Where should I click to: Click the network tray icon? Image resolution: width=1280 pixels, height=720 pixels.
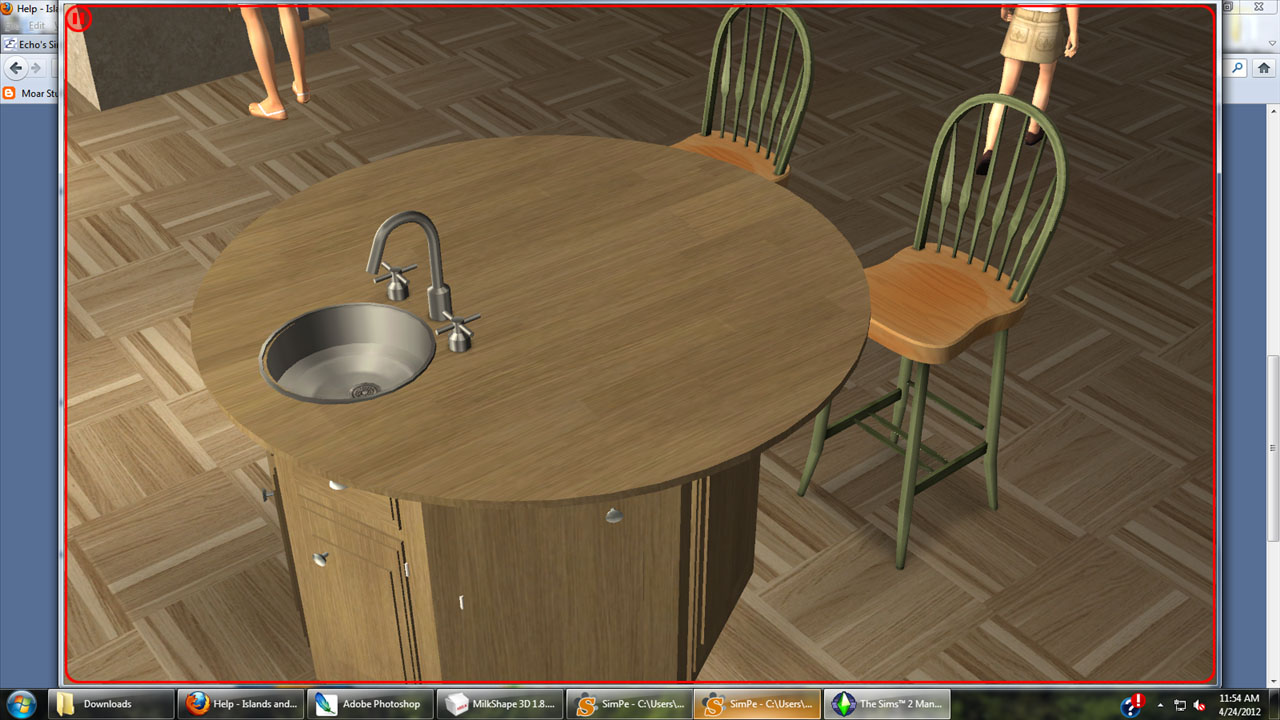1180,704
